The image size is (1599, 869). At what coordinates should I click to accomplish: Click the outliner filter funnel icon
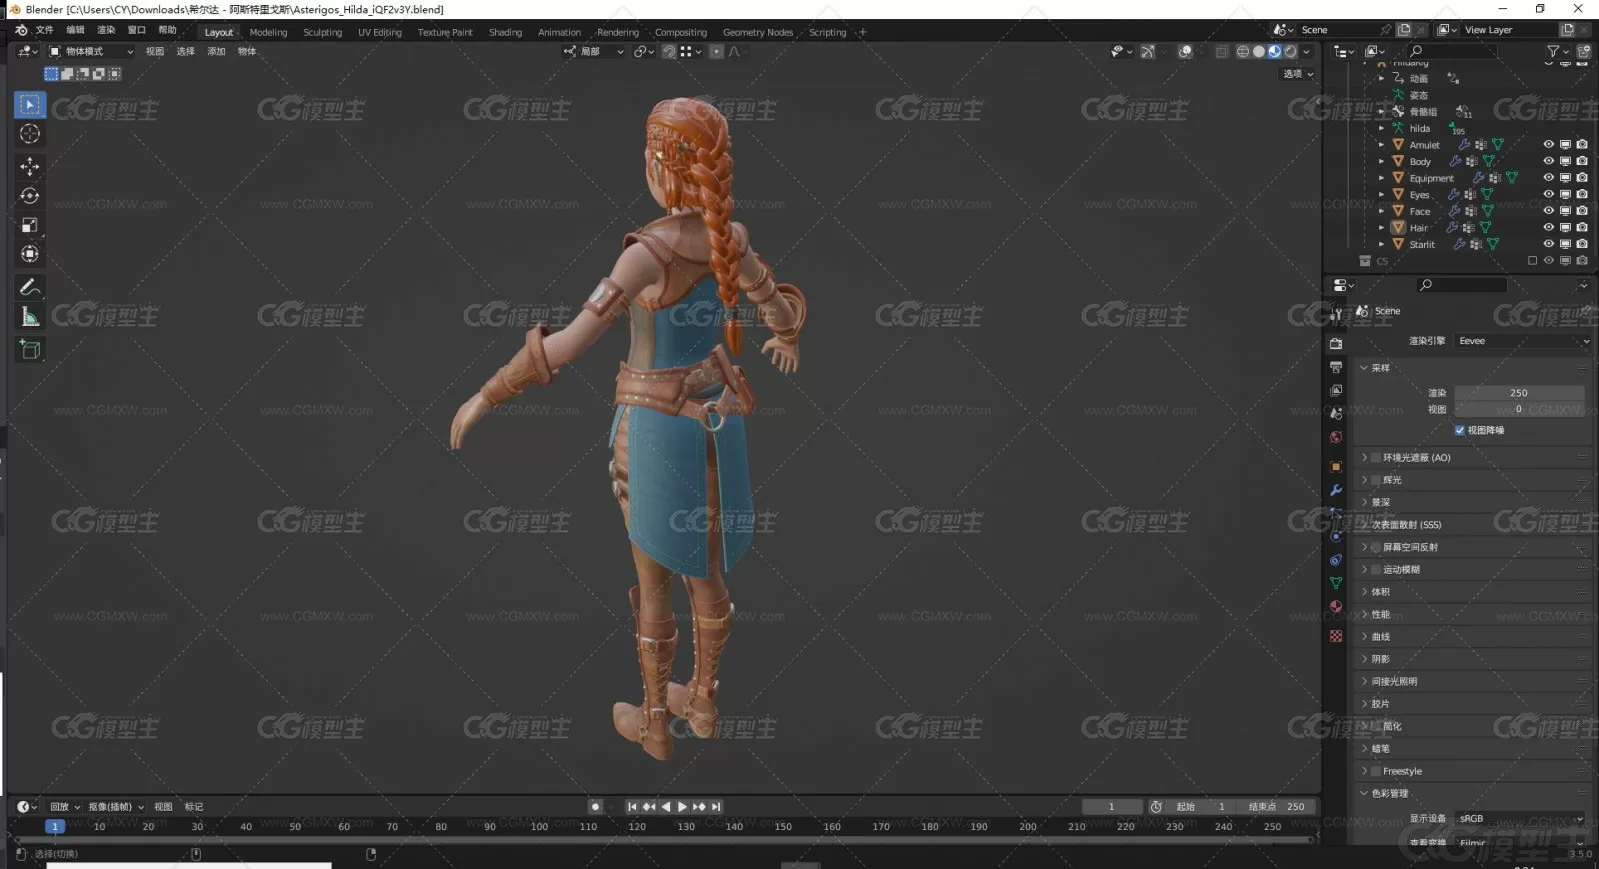pos(1553,51)
